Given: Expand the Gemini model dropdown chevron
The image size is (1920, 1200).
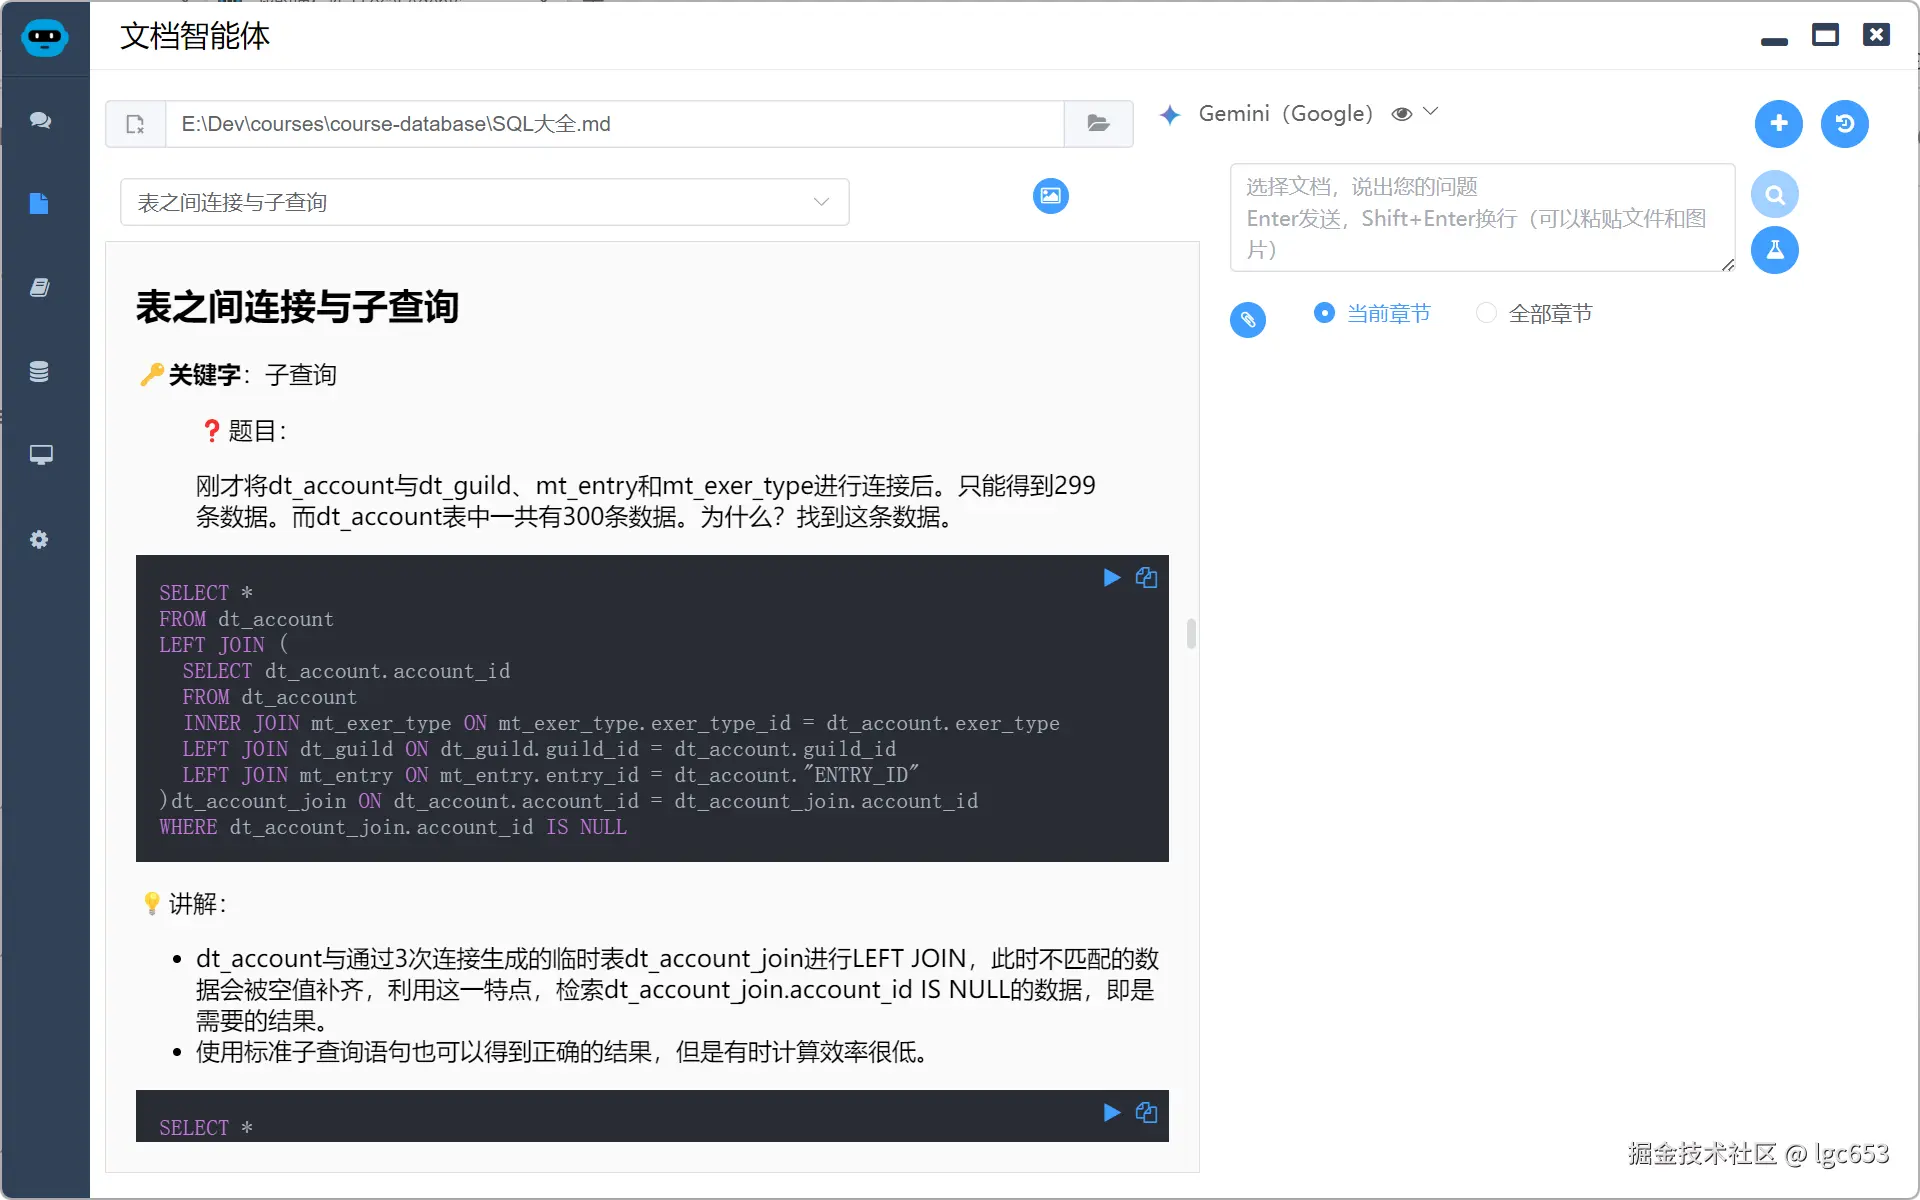Looking at the screenshot, I should tap(1431, 112).
